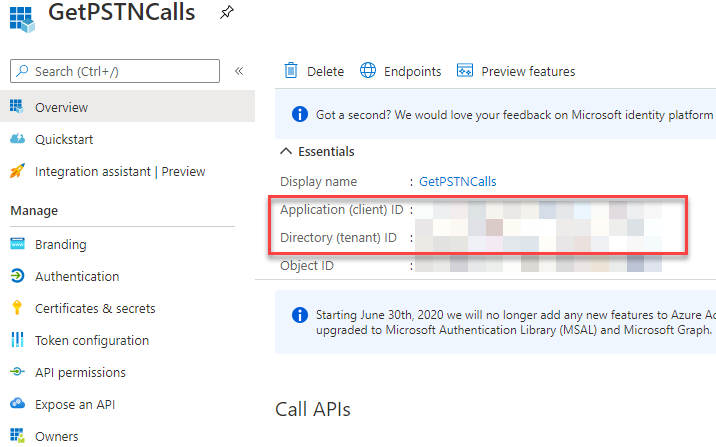Click the magnifier icon in search box

tap(22, 71)
